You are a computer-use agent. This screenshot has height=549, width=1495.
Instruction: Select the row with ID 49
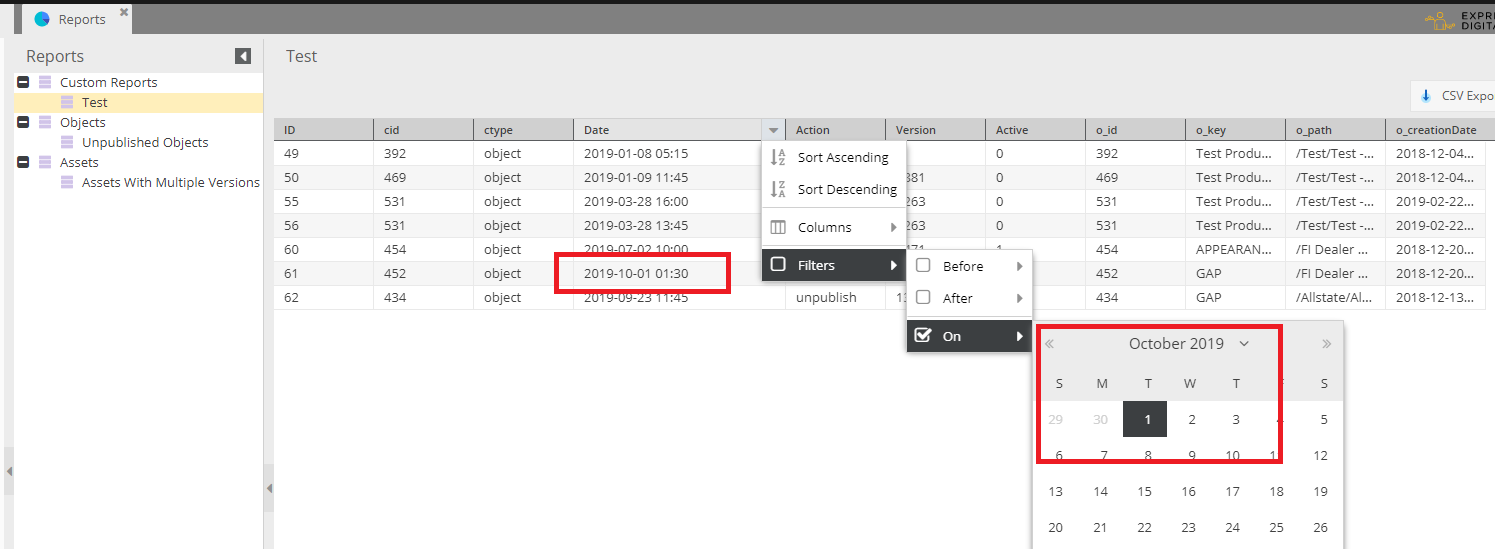click(880, 154)
